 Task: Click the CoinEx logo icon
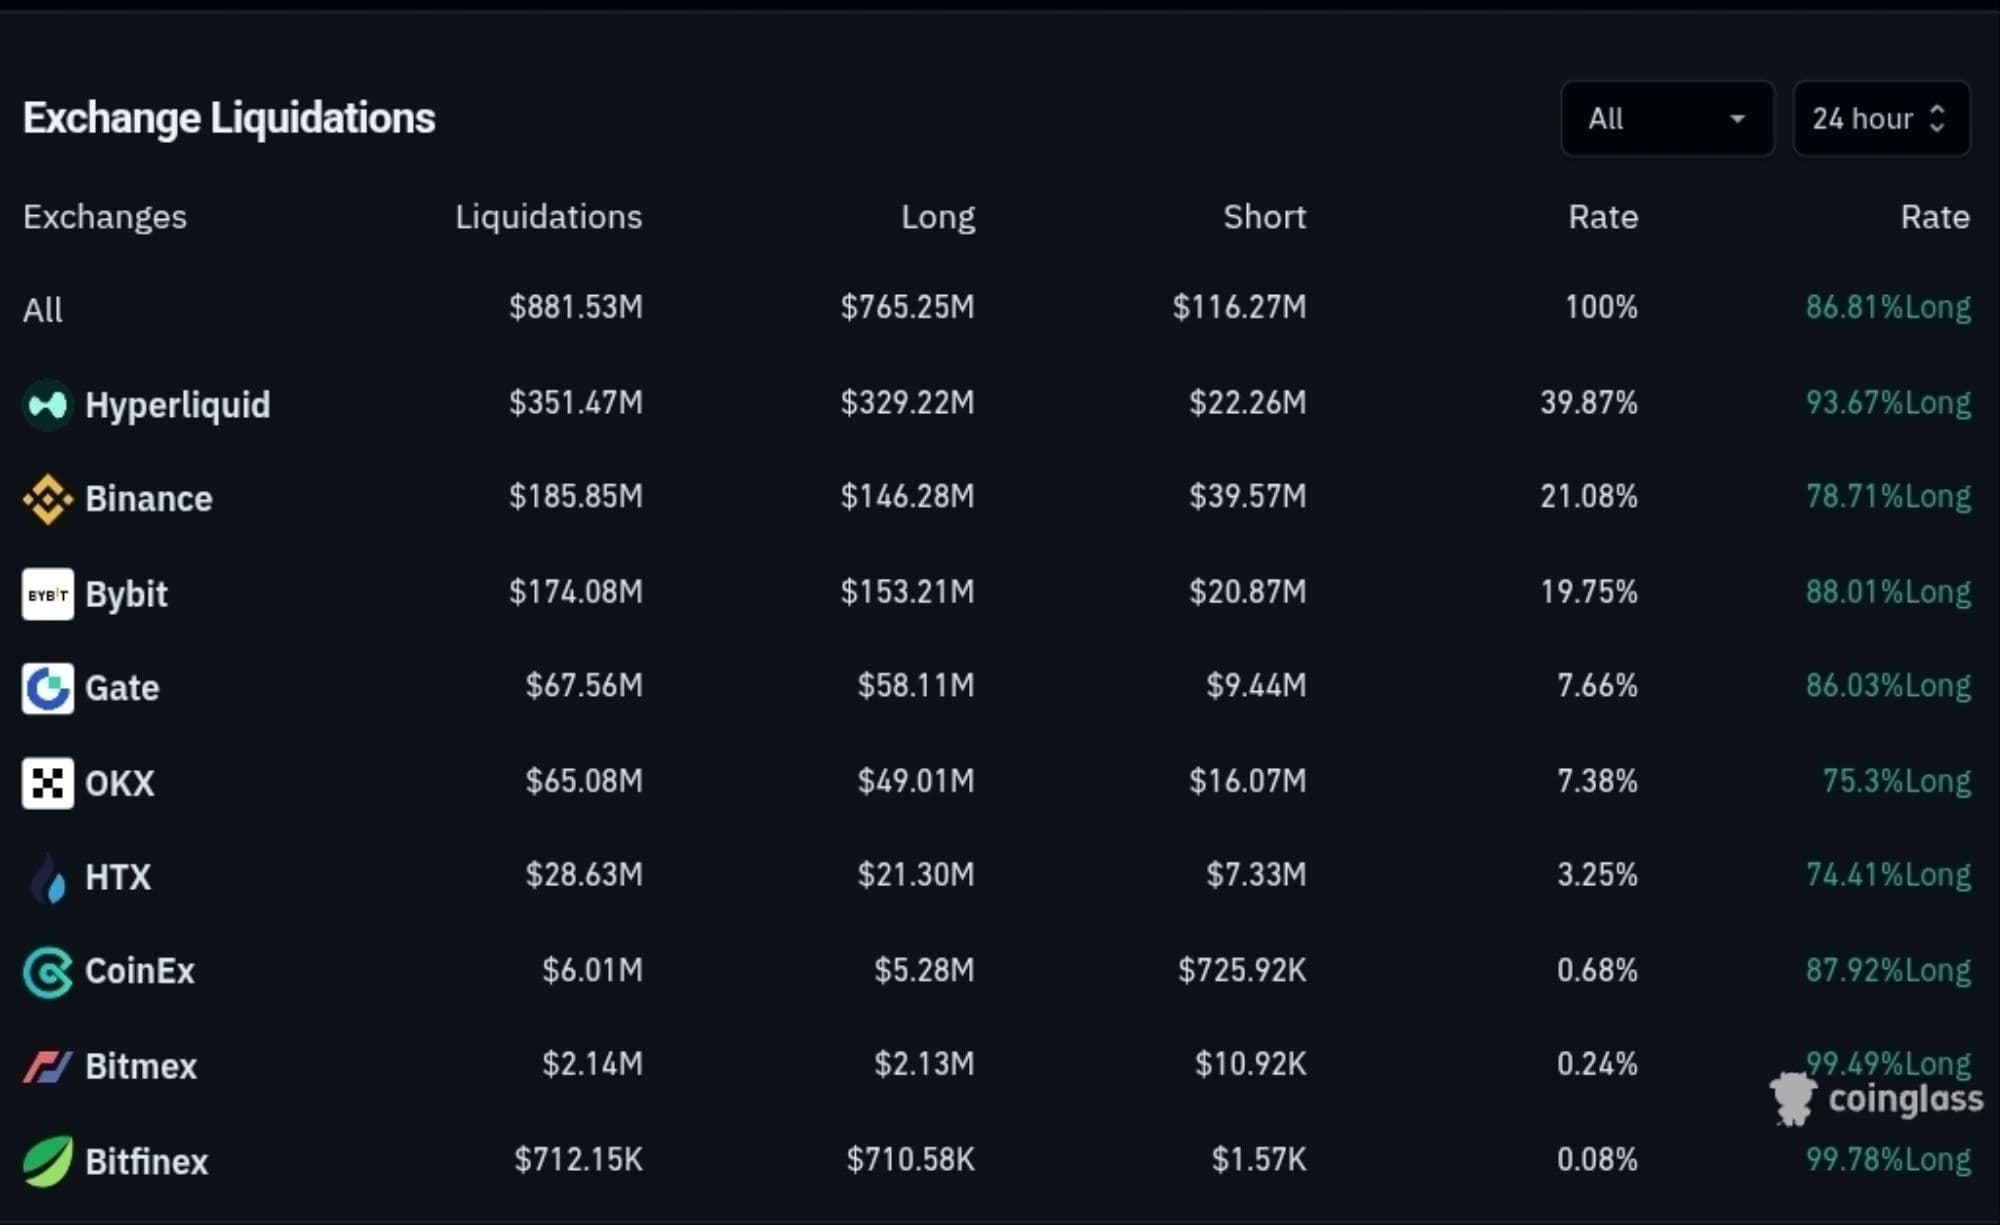tap(47, 972)
